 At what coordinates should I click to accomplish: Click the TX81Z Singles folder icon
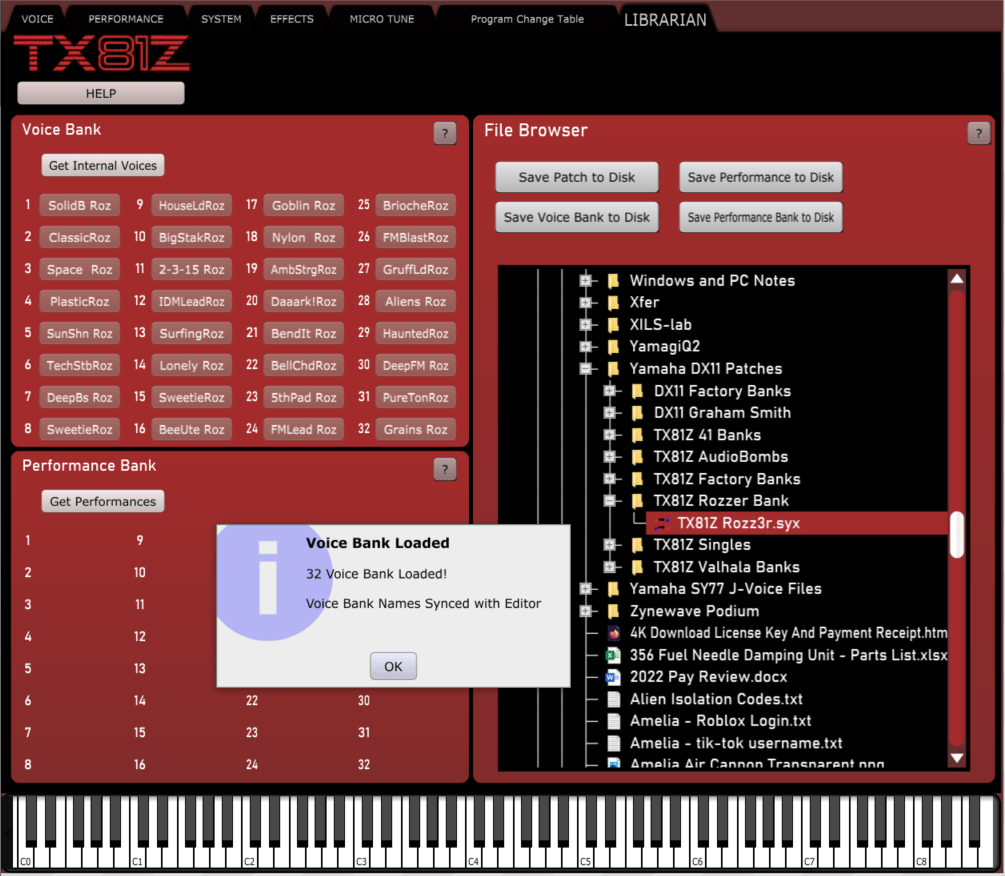click(637, 545)
